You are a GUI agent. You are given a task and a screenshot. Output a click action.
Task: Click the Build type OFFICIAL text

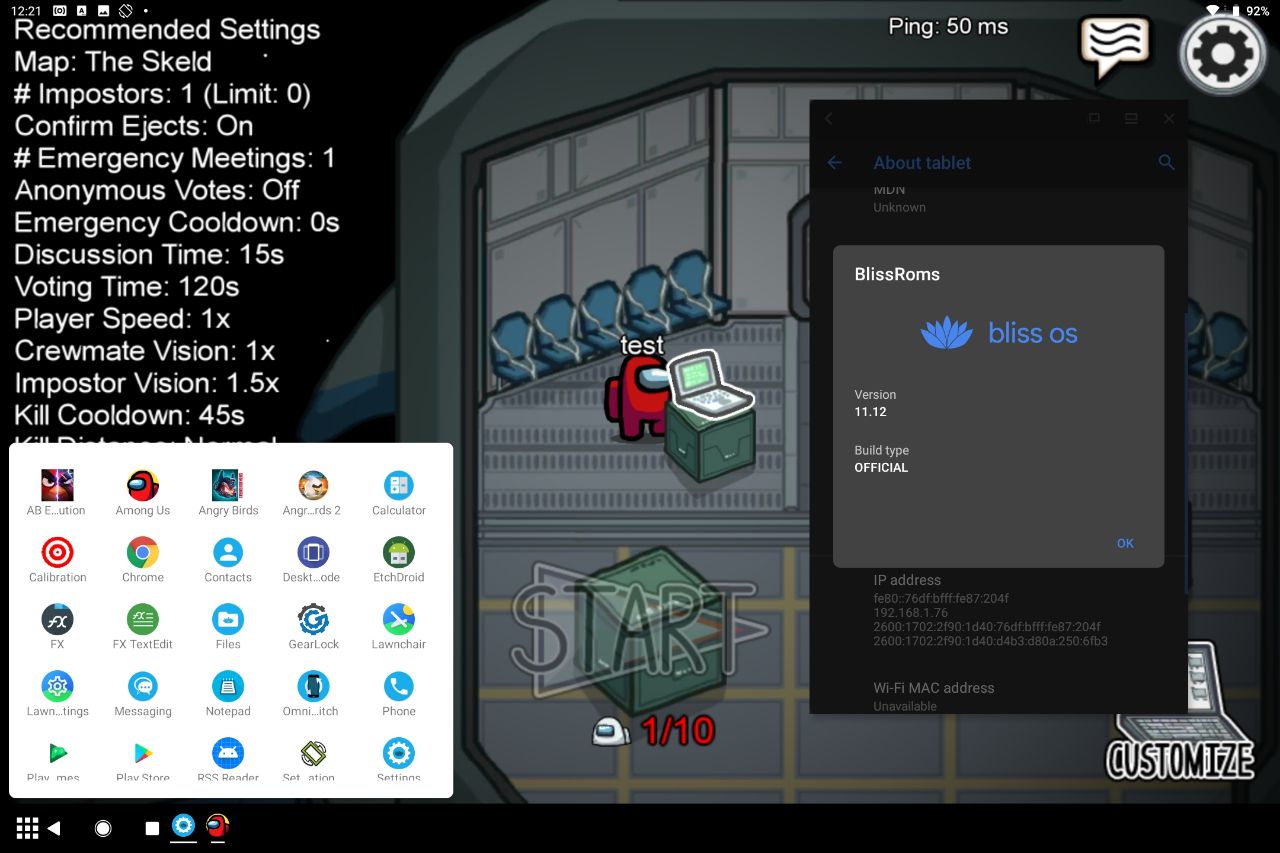[881, 459]
